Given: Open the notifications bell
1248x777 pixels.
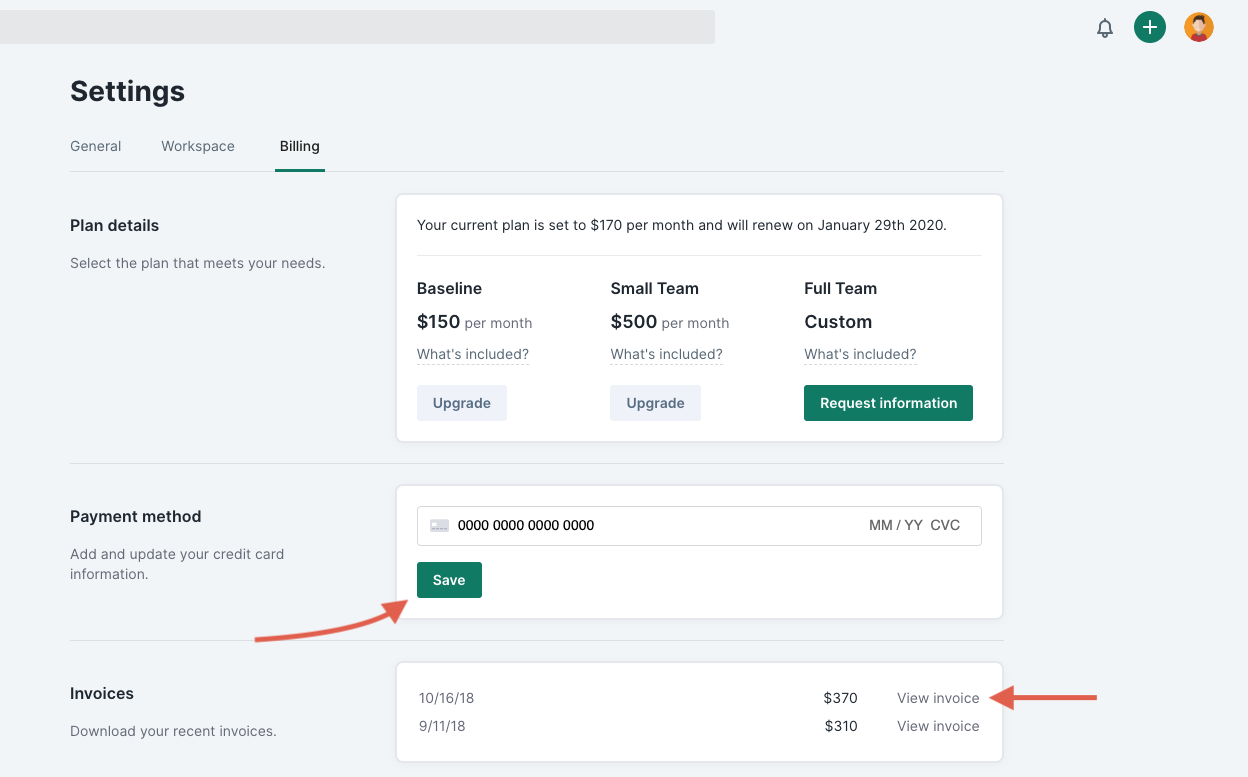Looking at the screenshot, I should [1105, 28].
